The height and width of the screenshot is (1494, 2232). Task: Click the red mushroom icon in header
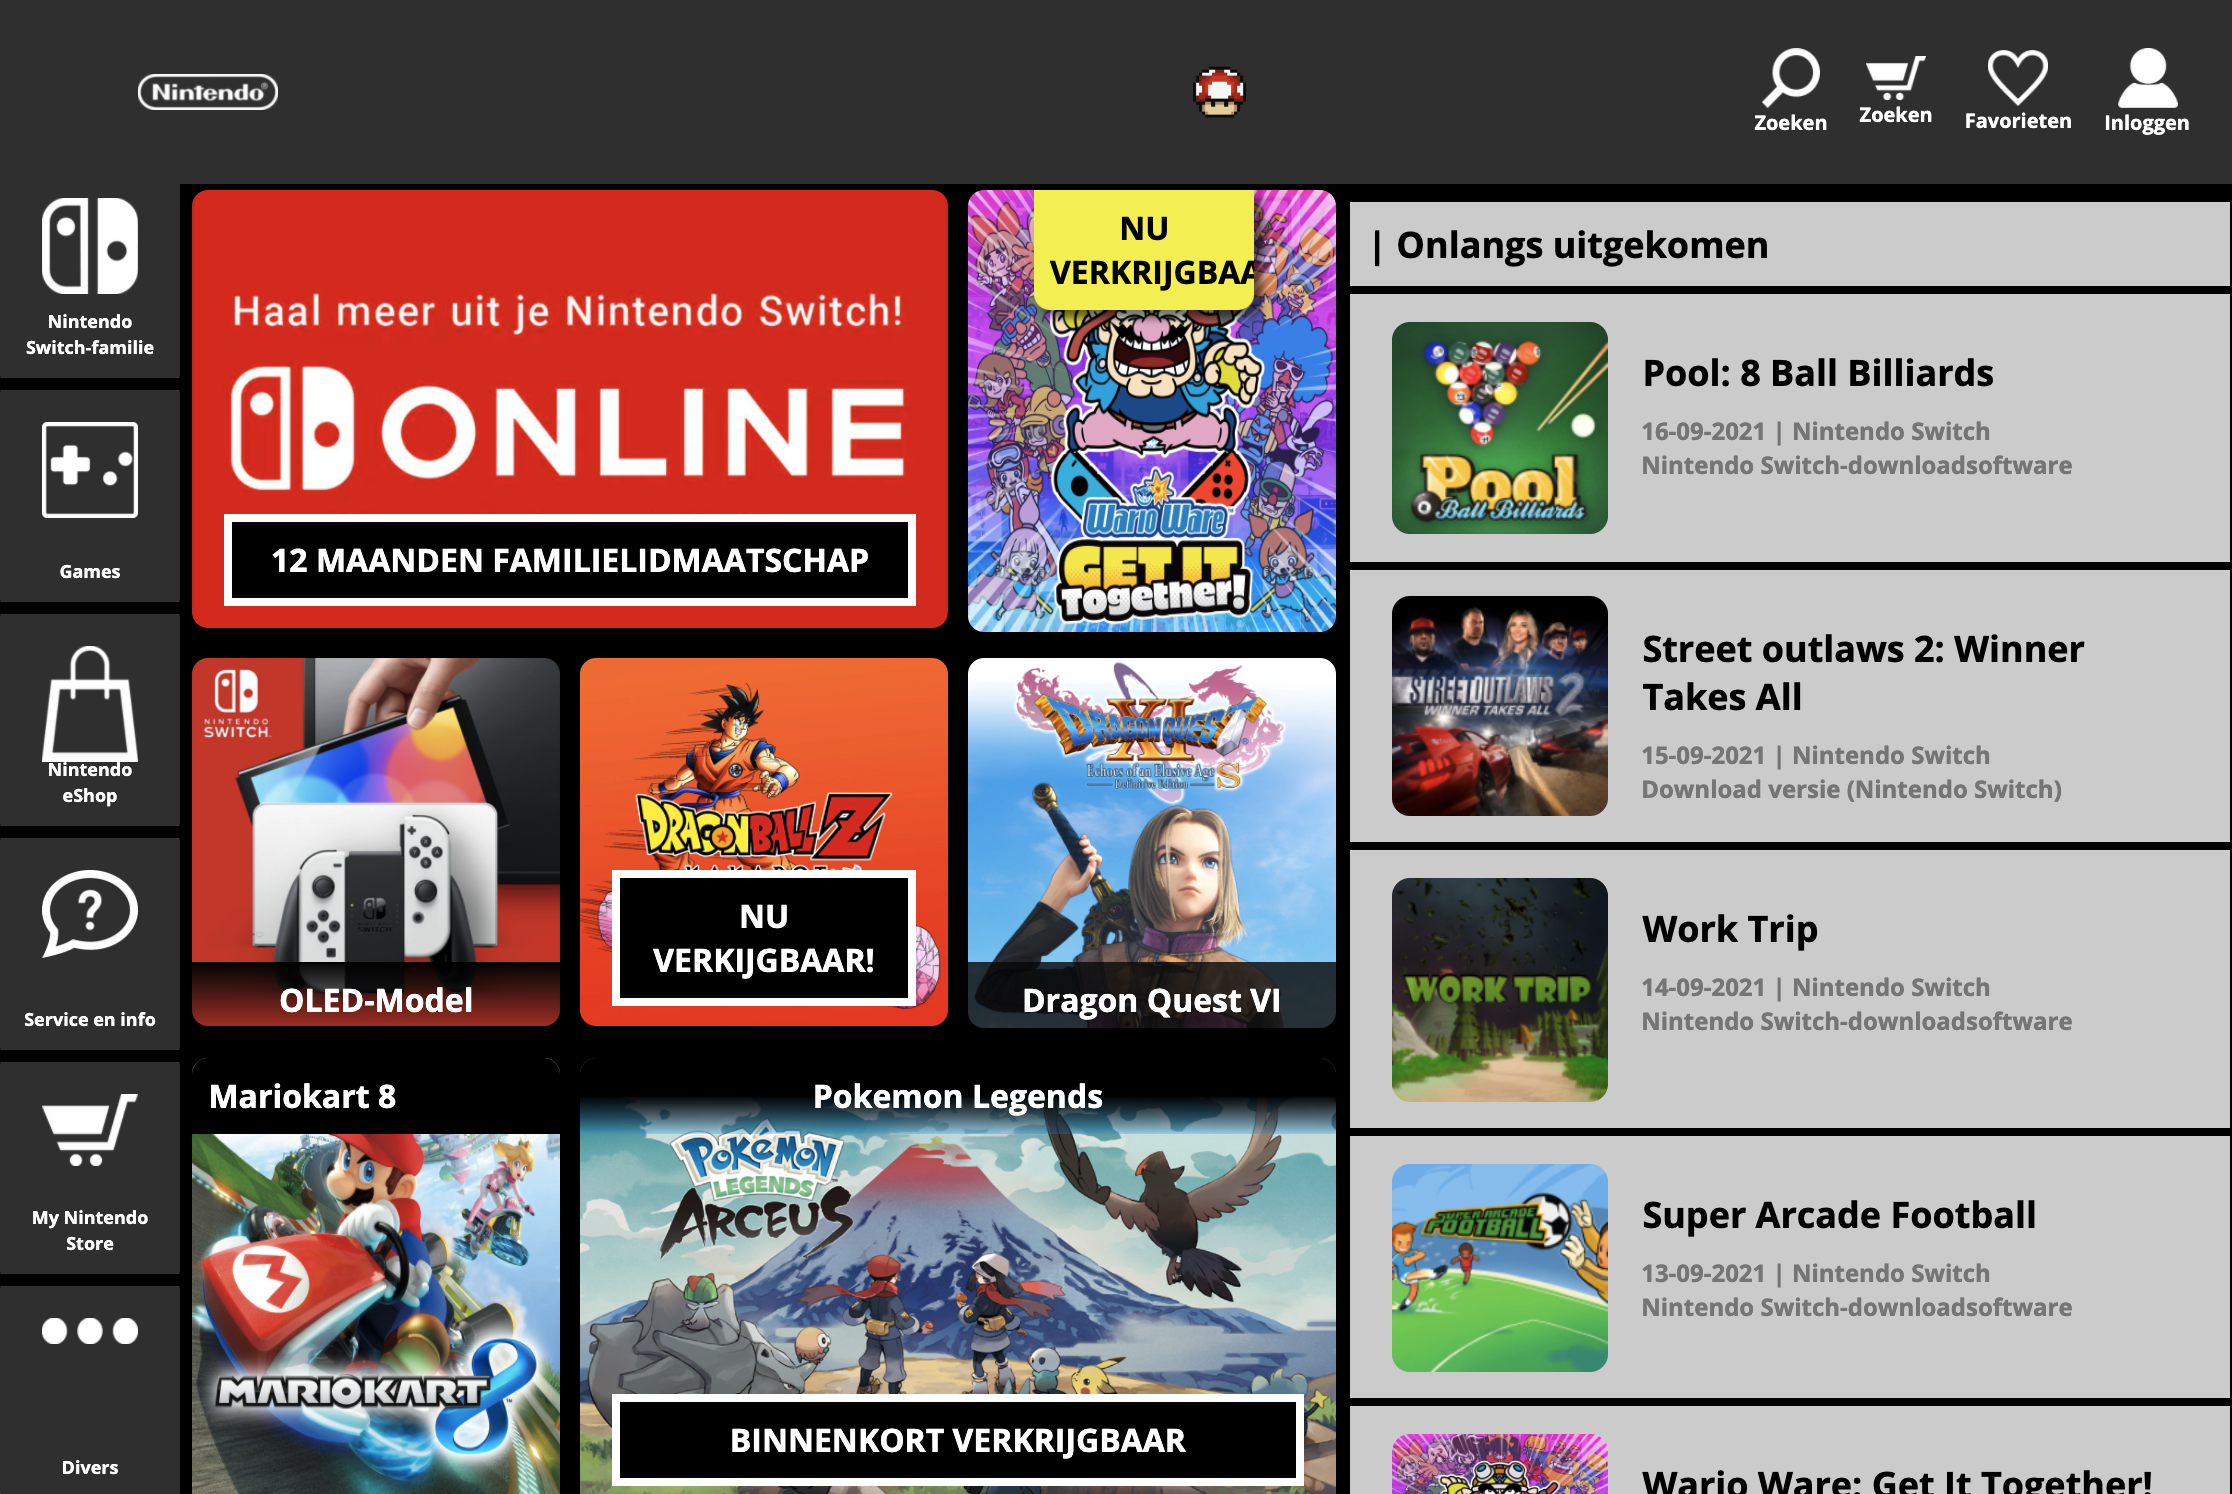click(x=1219, y=92)
